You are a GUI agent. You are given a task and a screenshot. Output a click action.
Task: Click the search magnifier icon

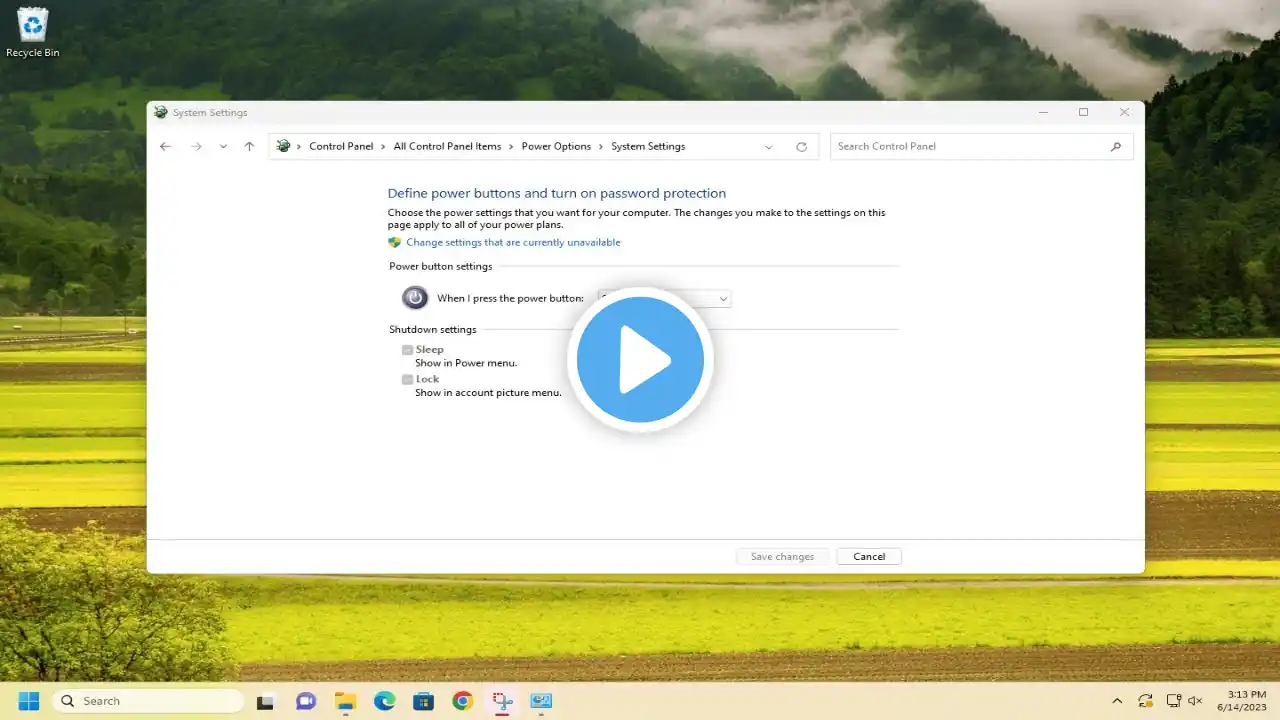pos(1116,147)
